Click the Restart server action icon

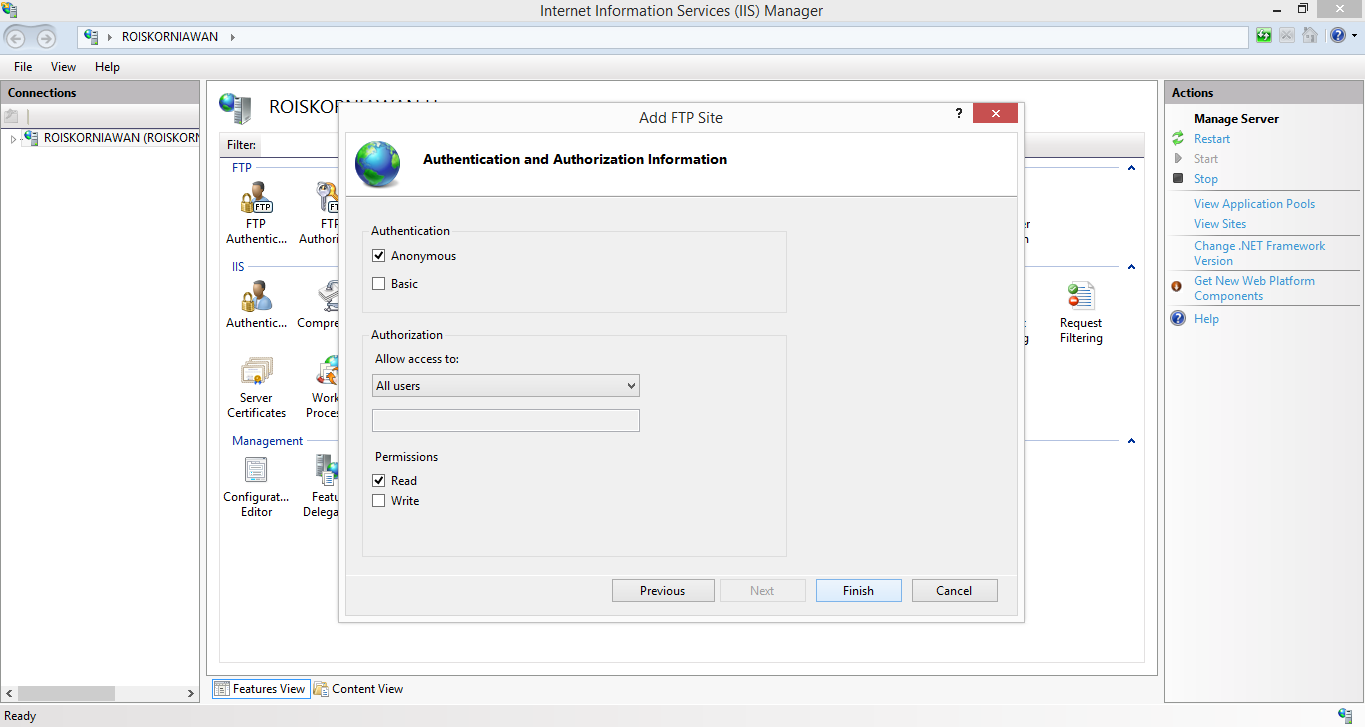[x=1179, y=138]
